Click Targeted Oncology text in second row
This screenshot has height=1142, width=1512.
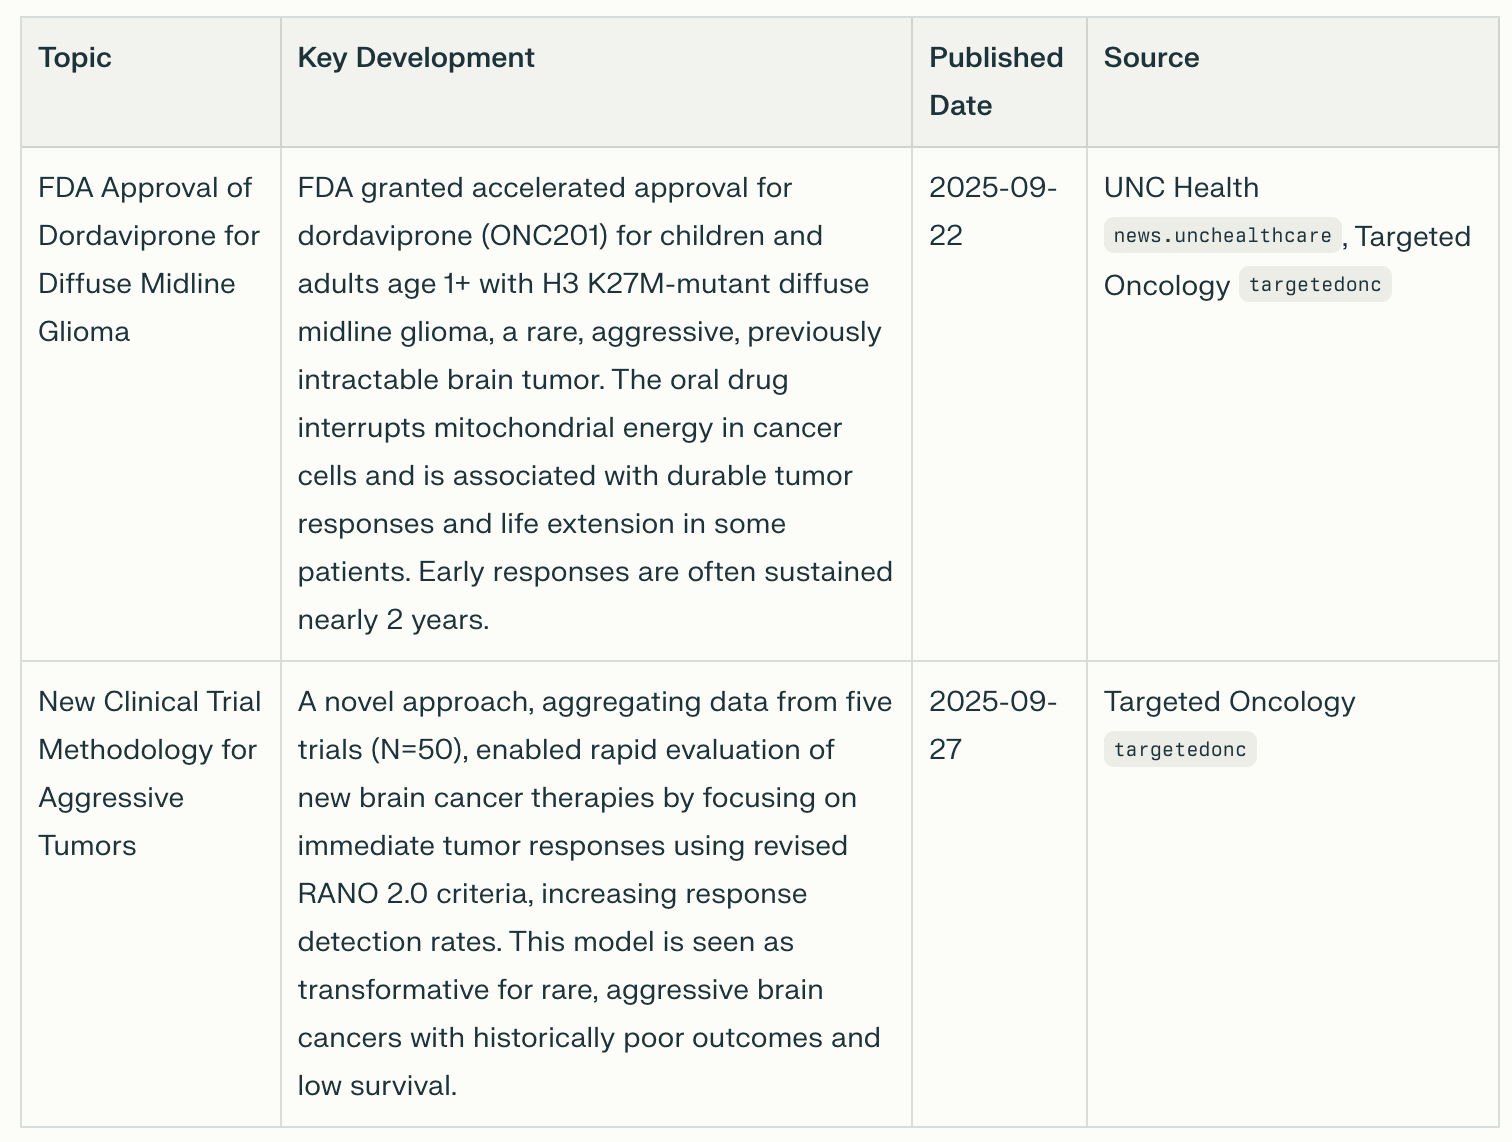tap(1229, 702)
